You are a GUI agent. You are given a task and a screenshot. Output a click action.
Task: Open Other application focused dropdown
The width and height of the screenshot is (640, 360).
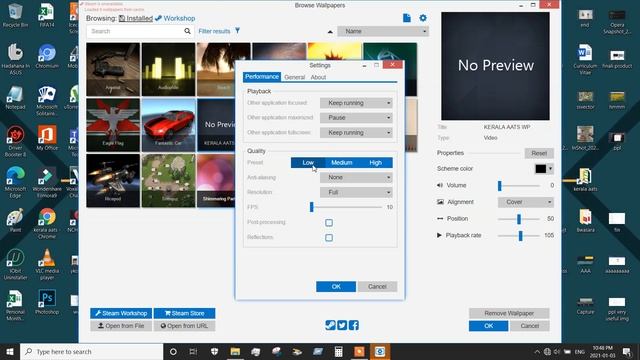tap(356, 103)
